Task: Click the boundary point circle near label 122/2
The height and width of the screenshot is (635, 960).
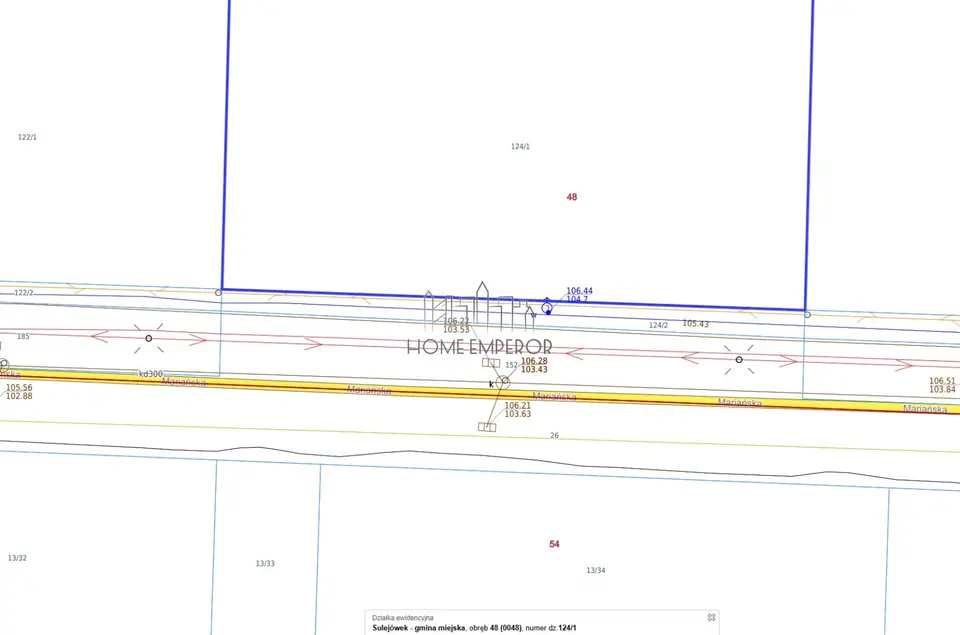Action: point(218,293)
